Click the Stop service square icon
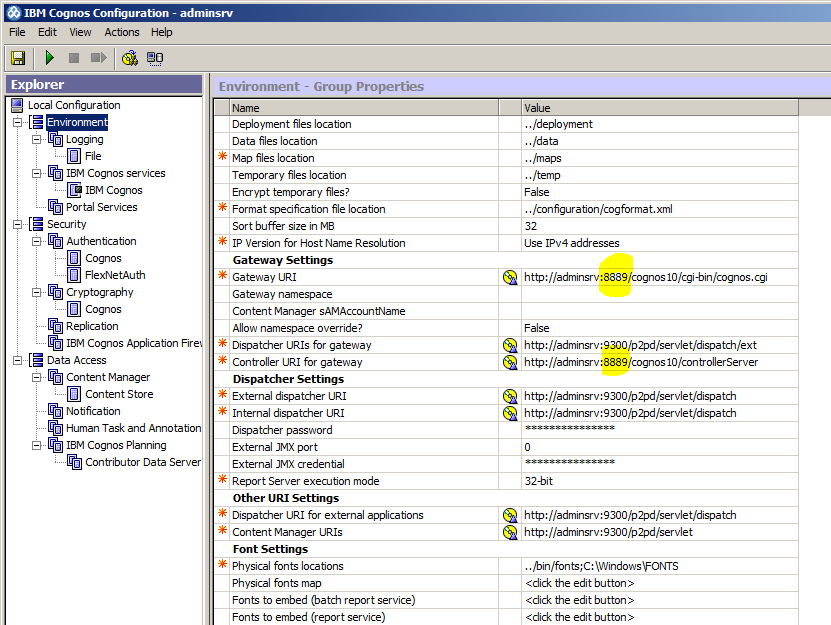This screenshot has height=625, width=831. pyautogui.click(x=74, y=58)
